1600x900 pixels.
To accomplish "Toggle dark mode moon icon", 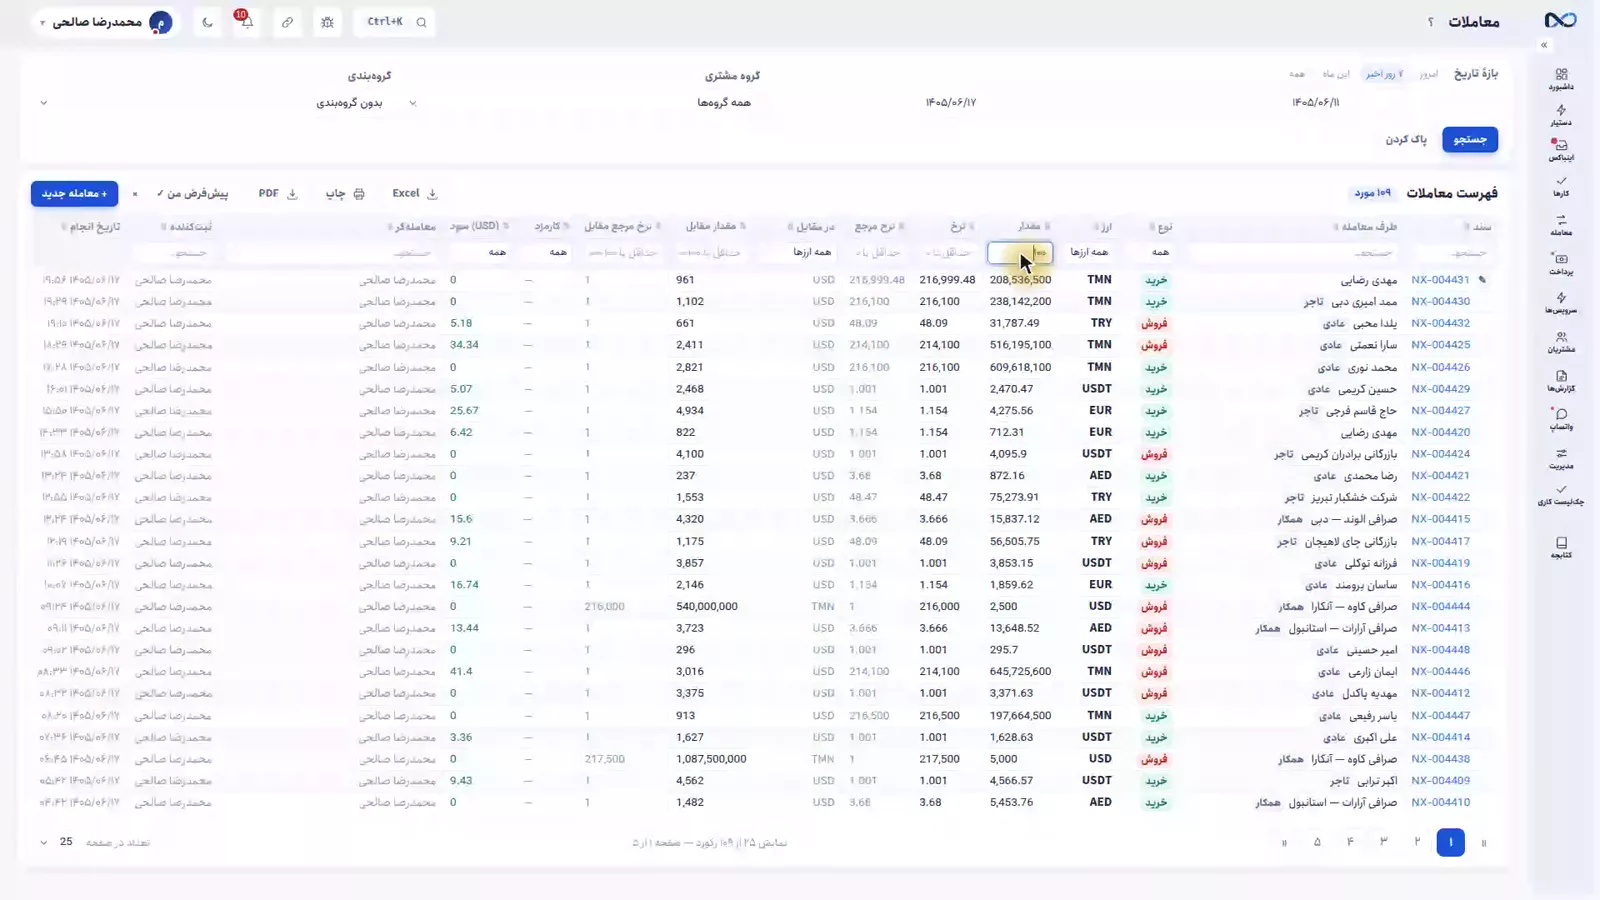I will pyautogui.click(x=207, y=22).
